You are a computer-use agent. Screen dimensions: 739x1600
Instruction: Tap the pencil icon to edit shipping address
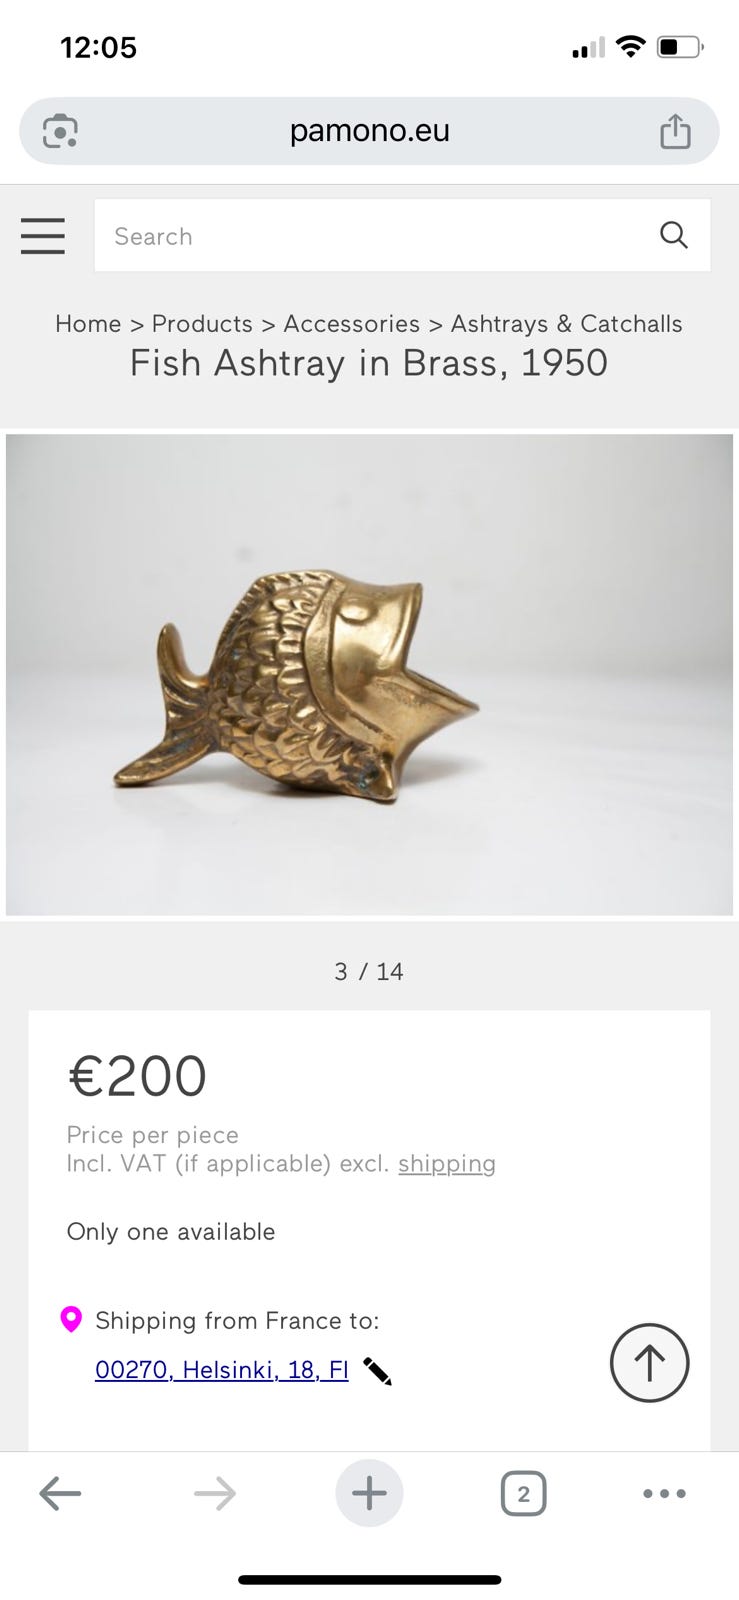click(377, 1371)
